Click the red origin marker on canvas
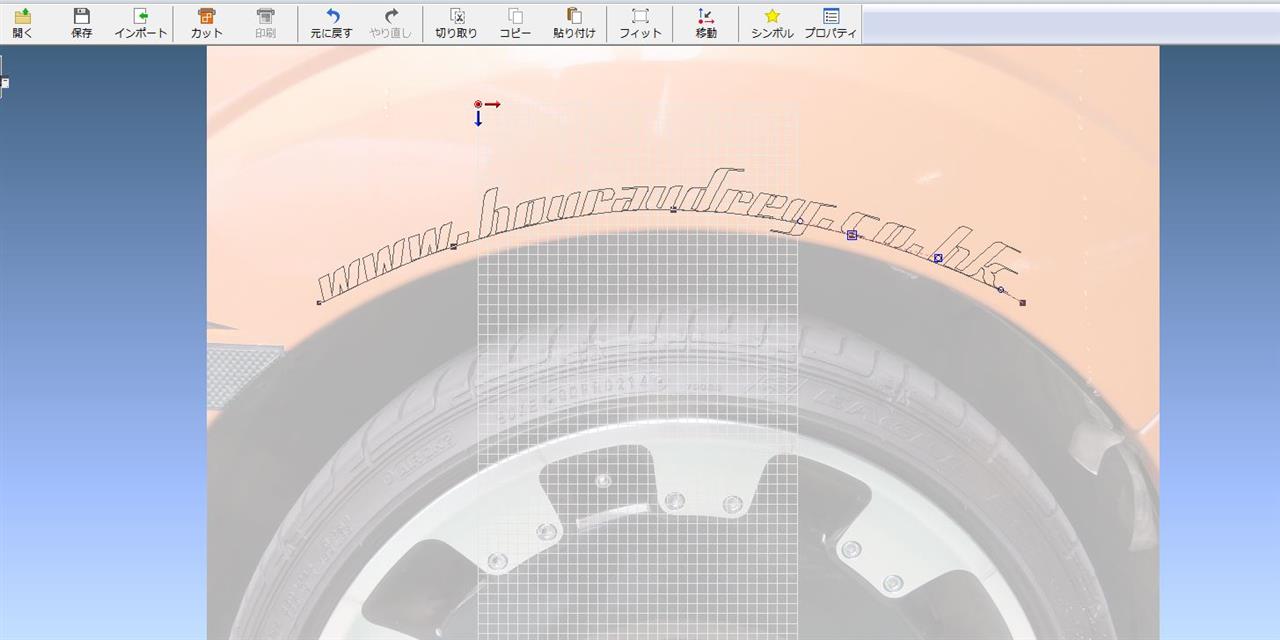The height and width of the screenshot is (640, 1280). [x=478, y=104]
